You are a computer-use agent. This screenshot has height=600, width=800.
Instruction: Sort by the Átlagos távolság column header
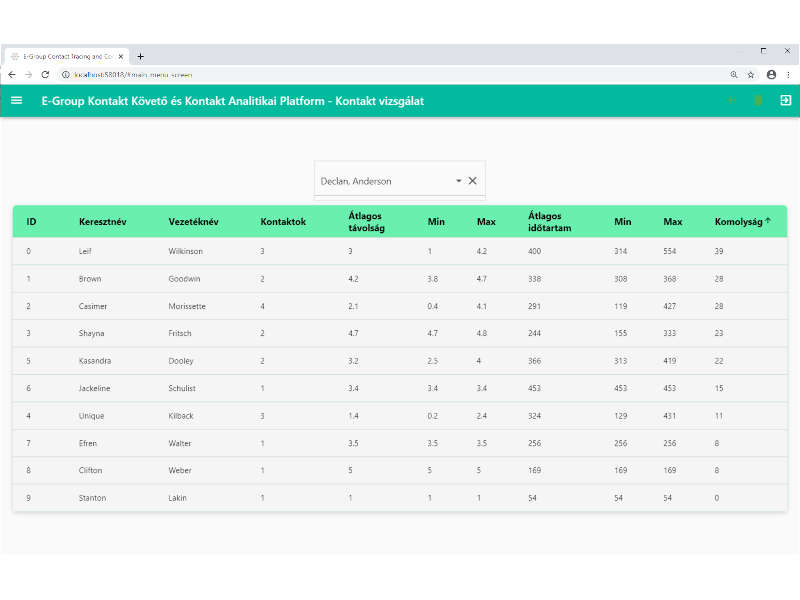(x=366, y=222)
